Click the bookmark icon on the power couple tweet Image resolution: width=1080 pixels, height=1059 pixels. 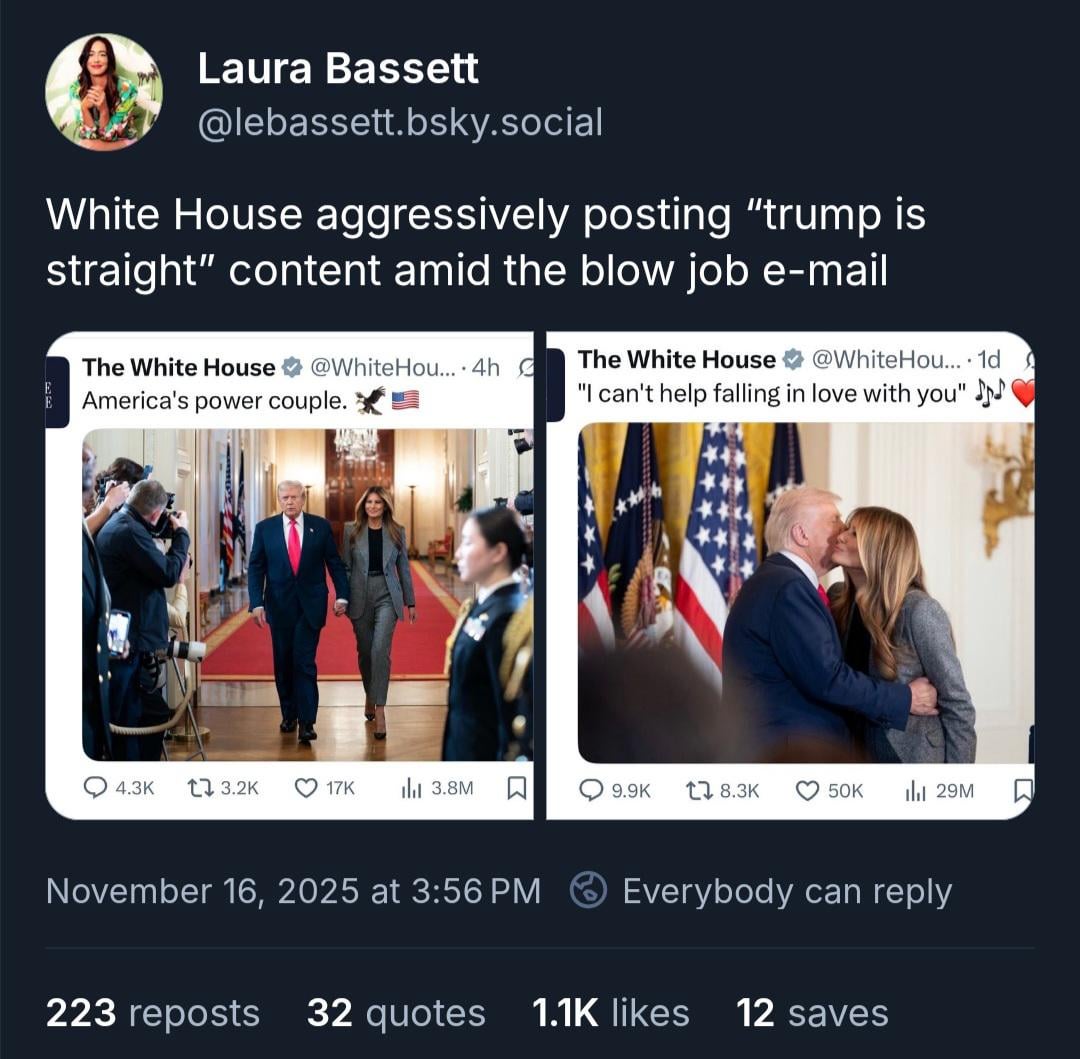(517, 788)
